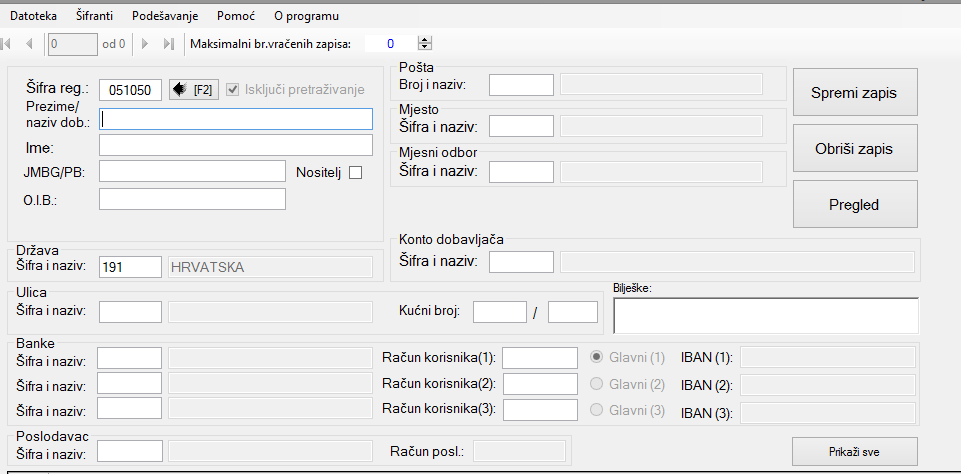Click the [F2] lookup button
The image size is (961, 474).
coord(194,90)
